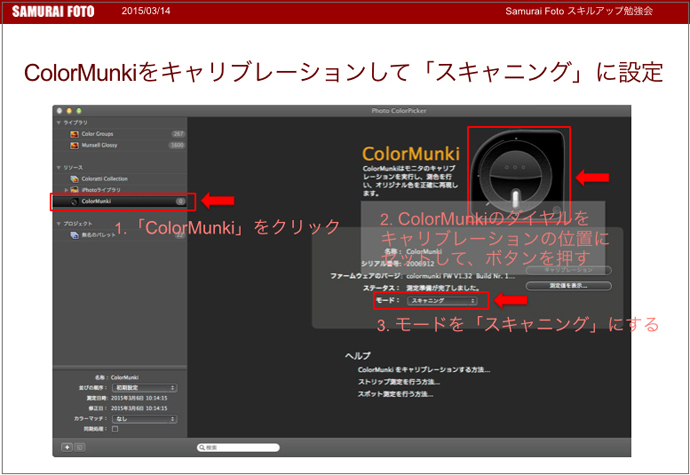Click the 測定日時 value 2015年3月6日 10:14:15

[139, 398]
